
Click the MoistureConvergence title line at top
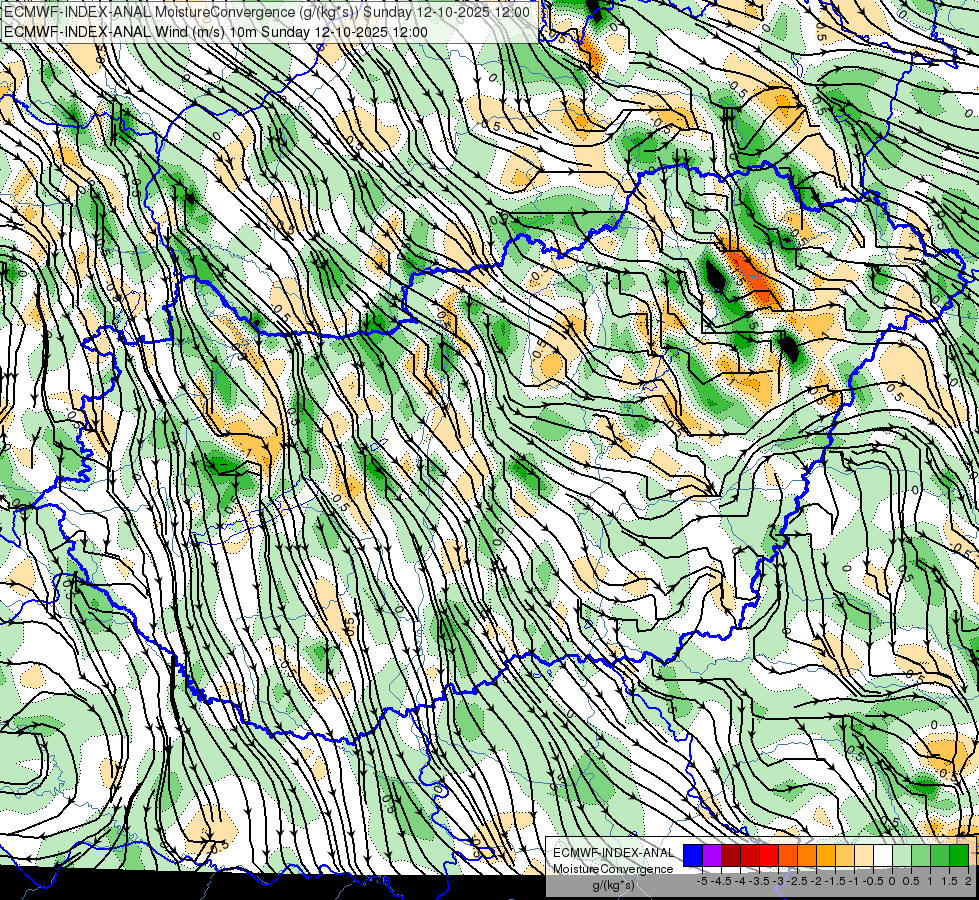267,12
